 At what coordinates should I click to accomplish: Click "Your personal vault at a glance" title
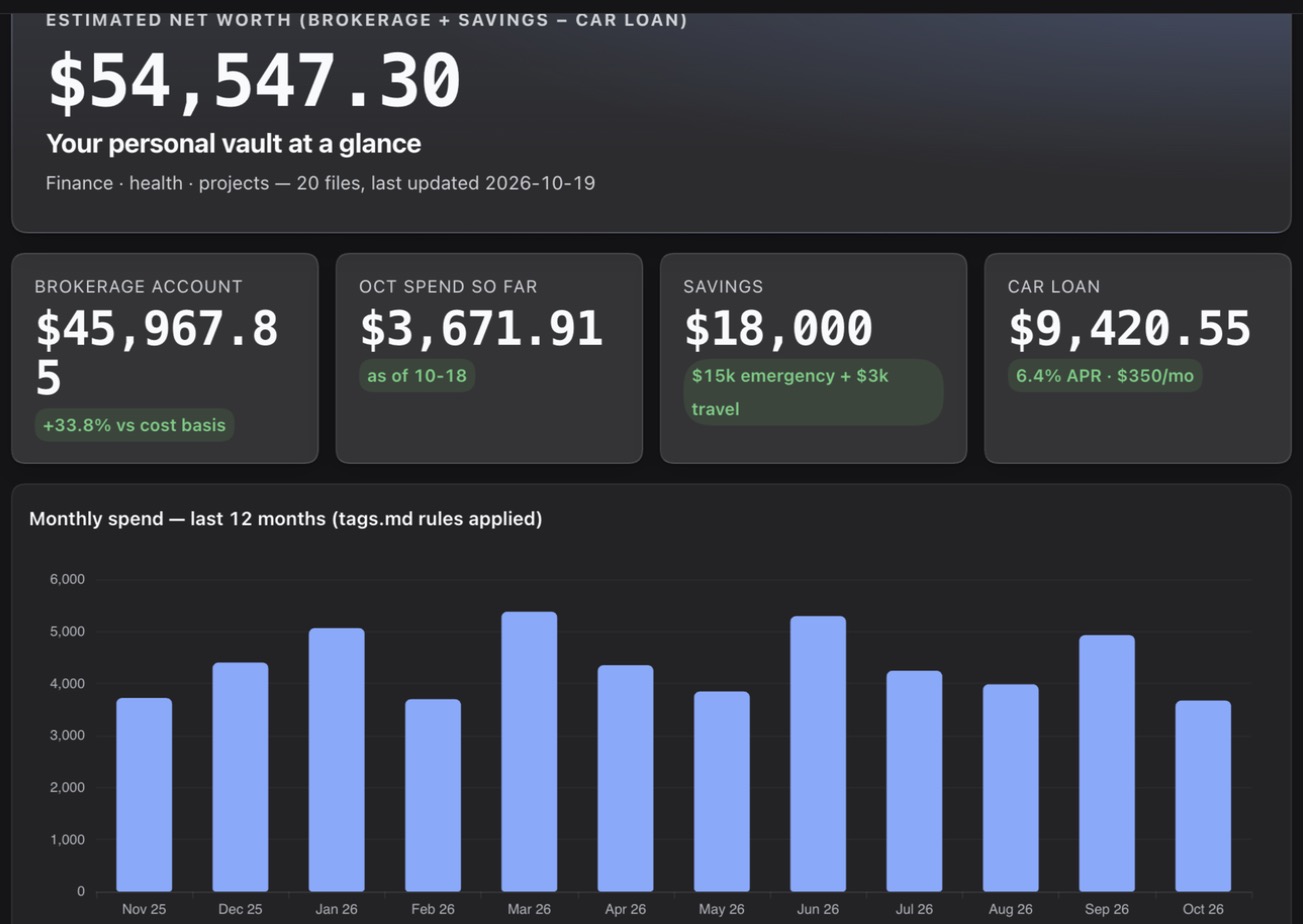point(234,144)
